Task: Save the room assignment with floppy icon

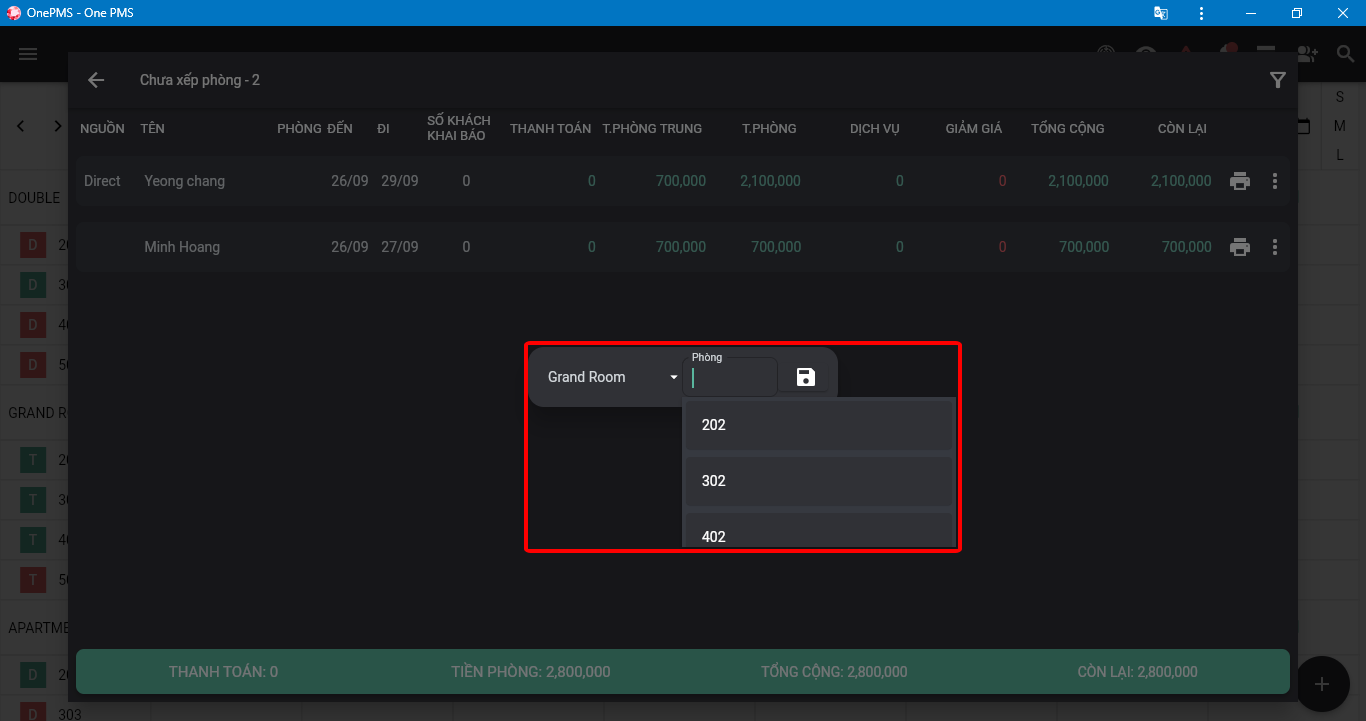Action: coord(806,377)
